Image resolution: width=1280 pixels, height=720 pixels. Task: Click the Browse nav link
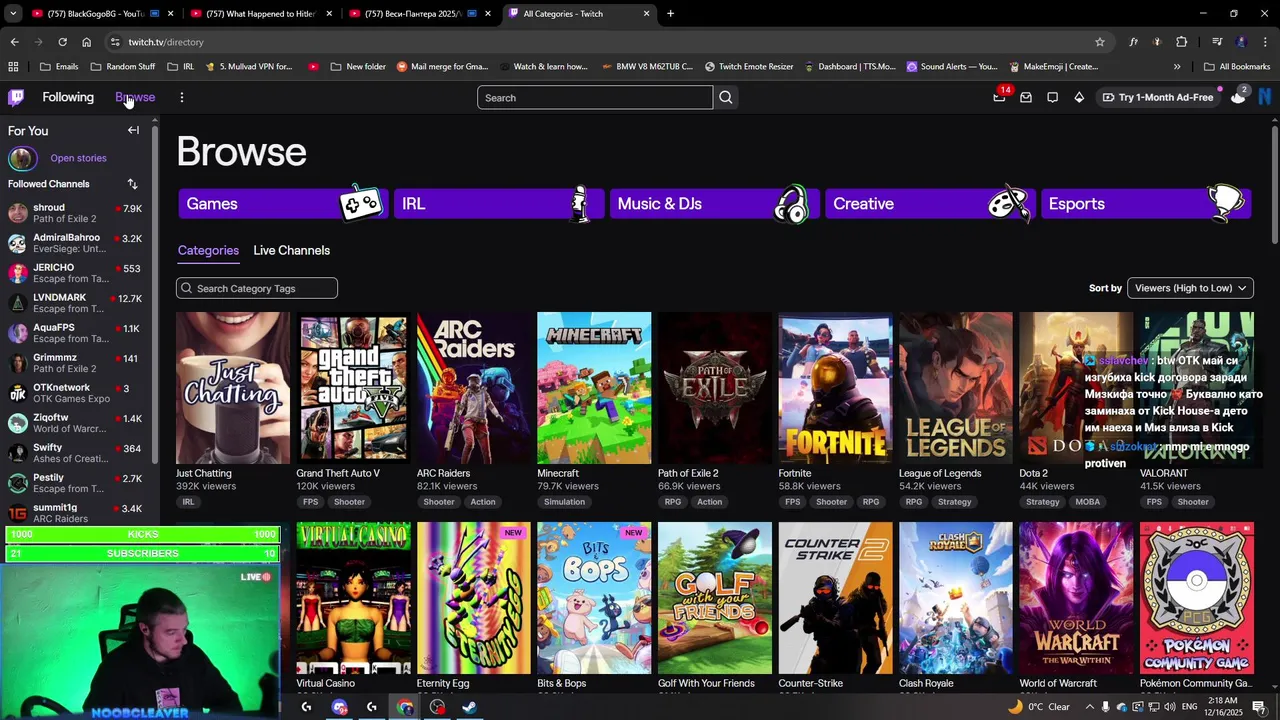tap(135, 97)
